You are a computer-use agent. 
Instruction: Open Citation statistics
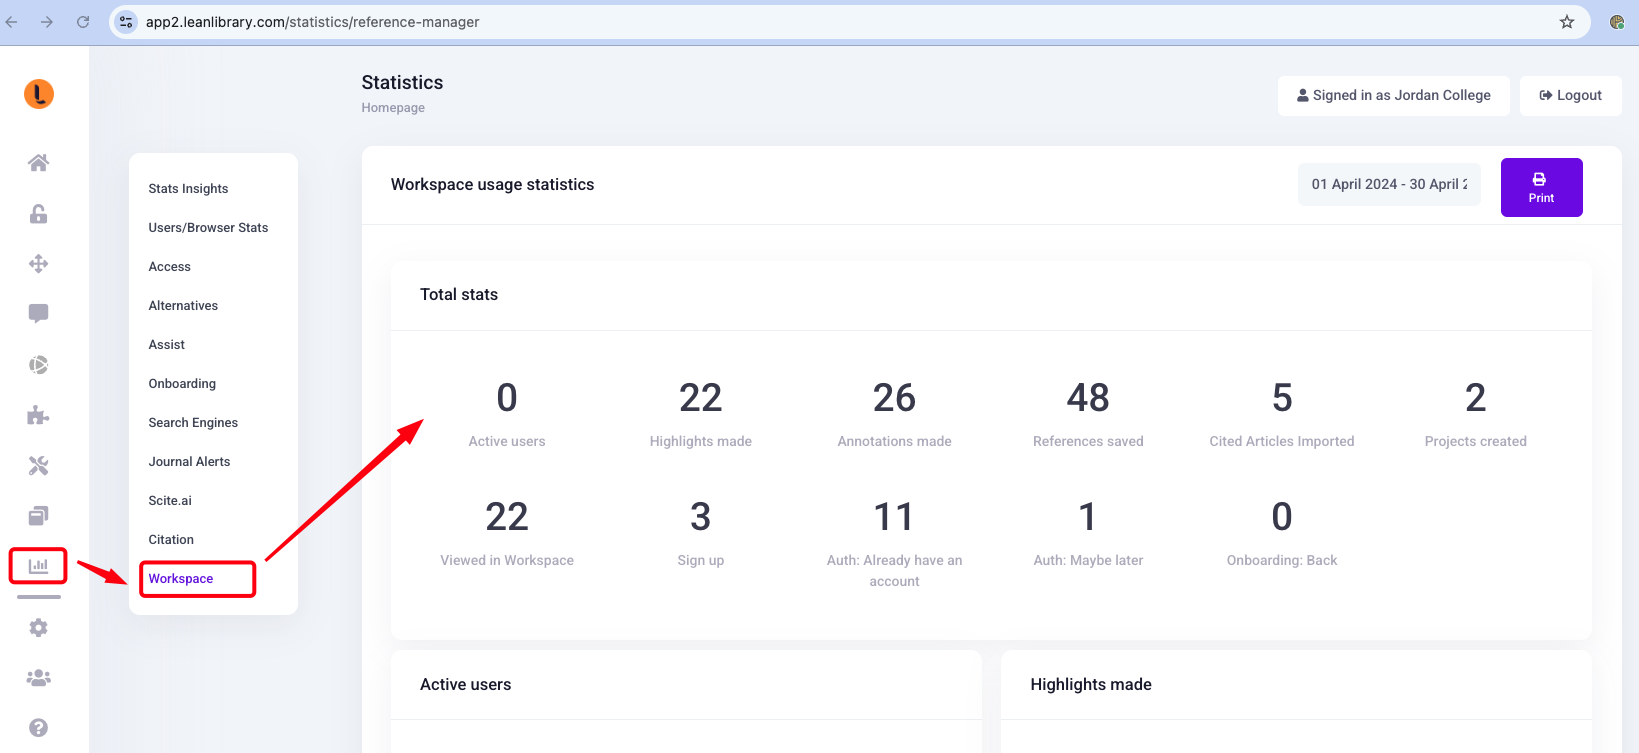point(171,540)
